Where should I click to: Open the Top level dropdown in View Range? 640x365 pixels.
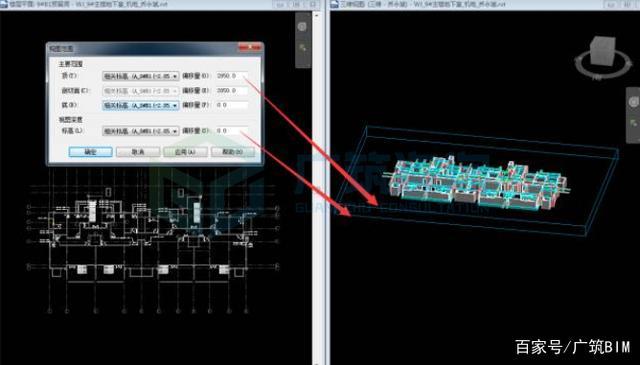tap(140, 76)
